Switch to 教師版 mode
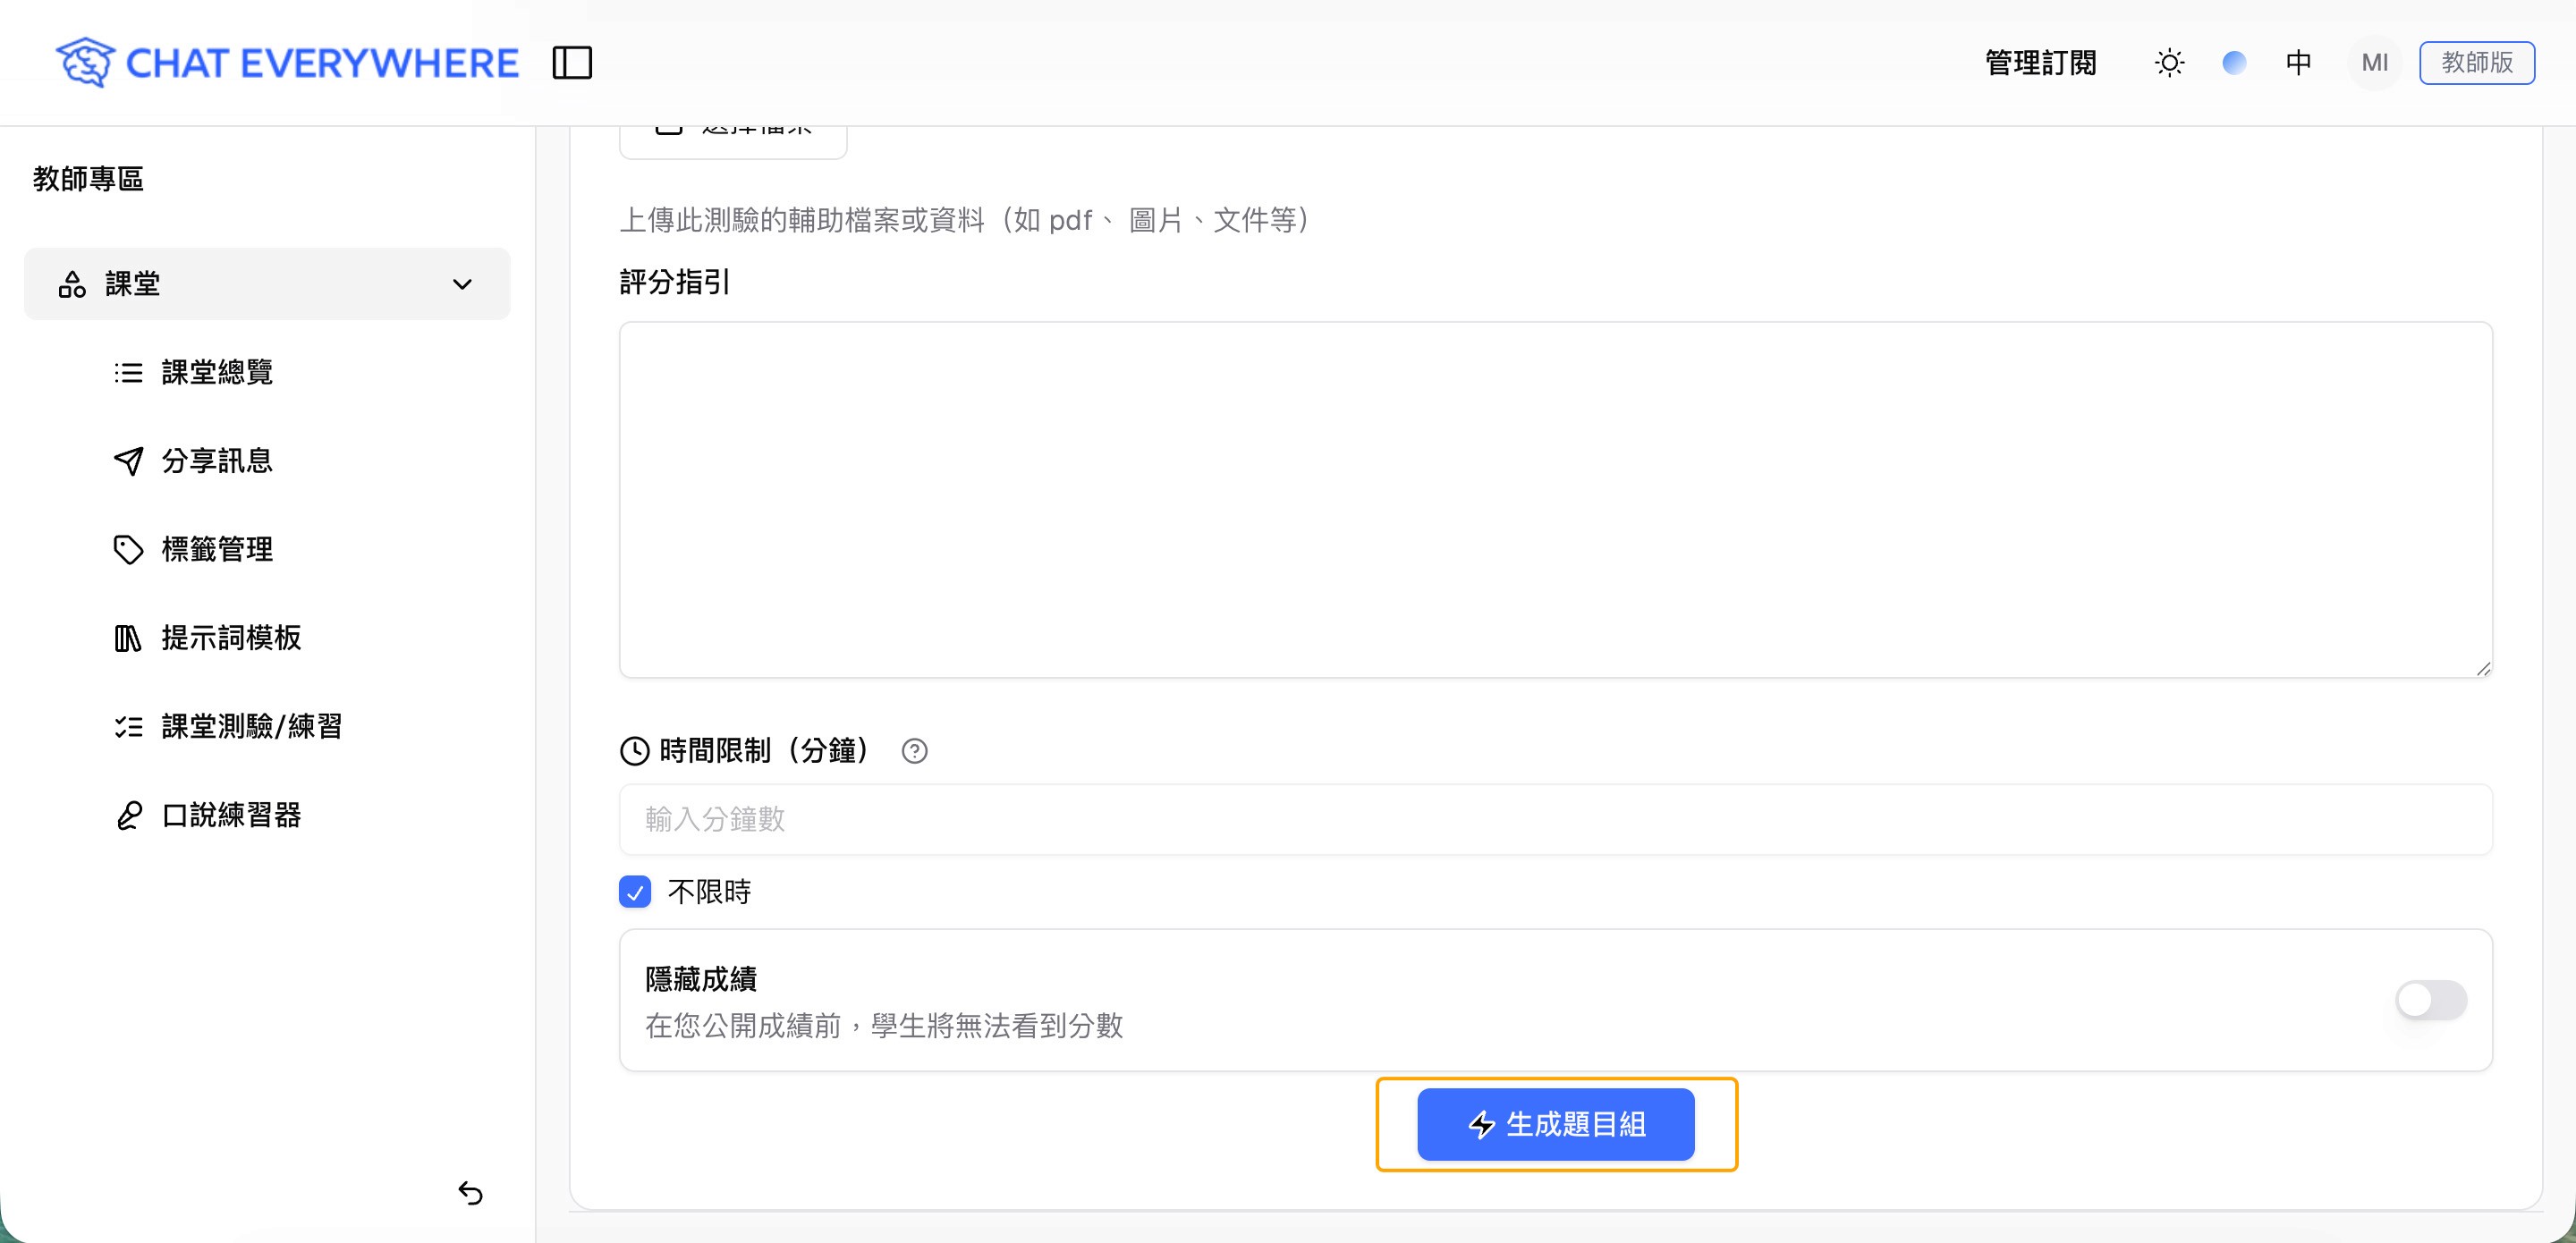This screenshot has width=2576, height=1243. tap(2477, 62)
